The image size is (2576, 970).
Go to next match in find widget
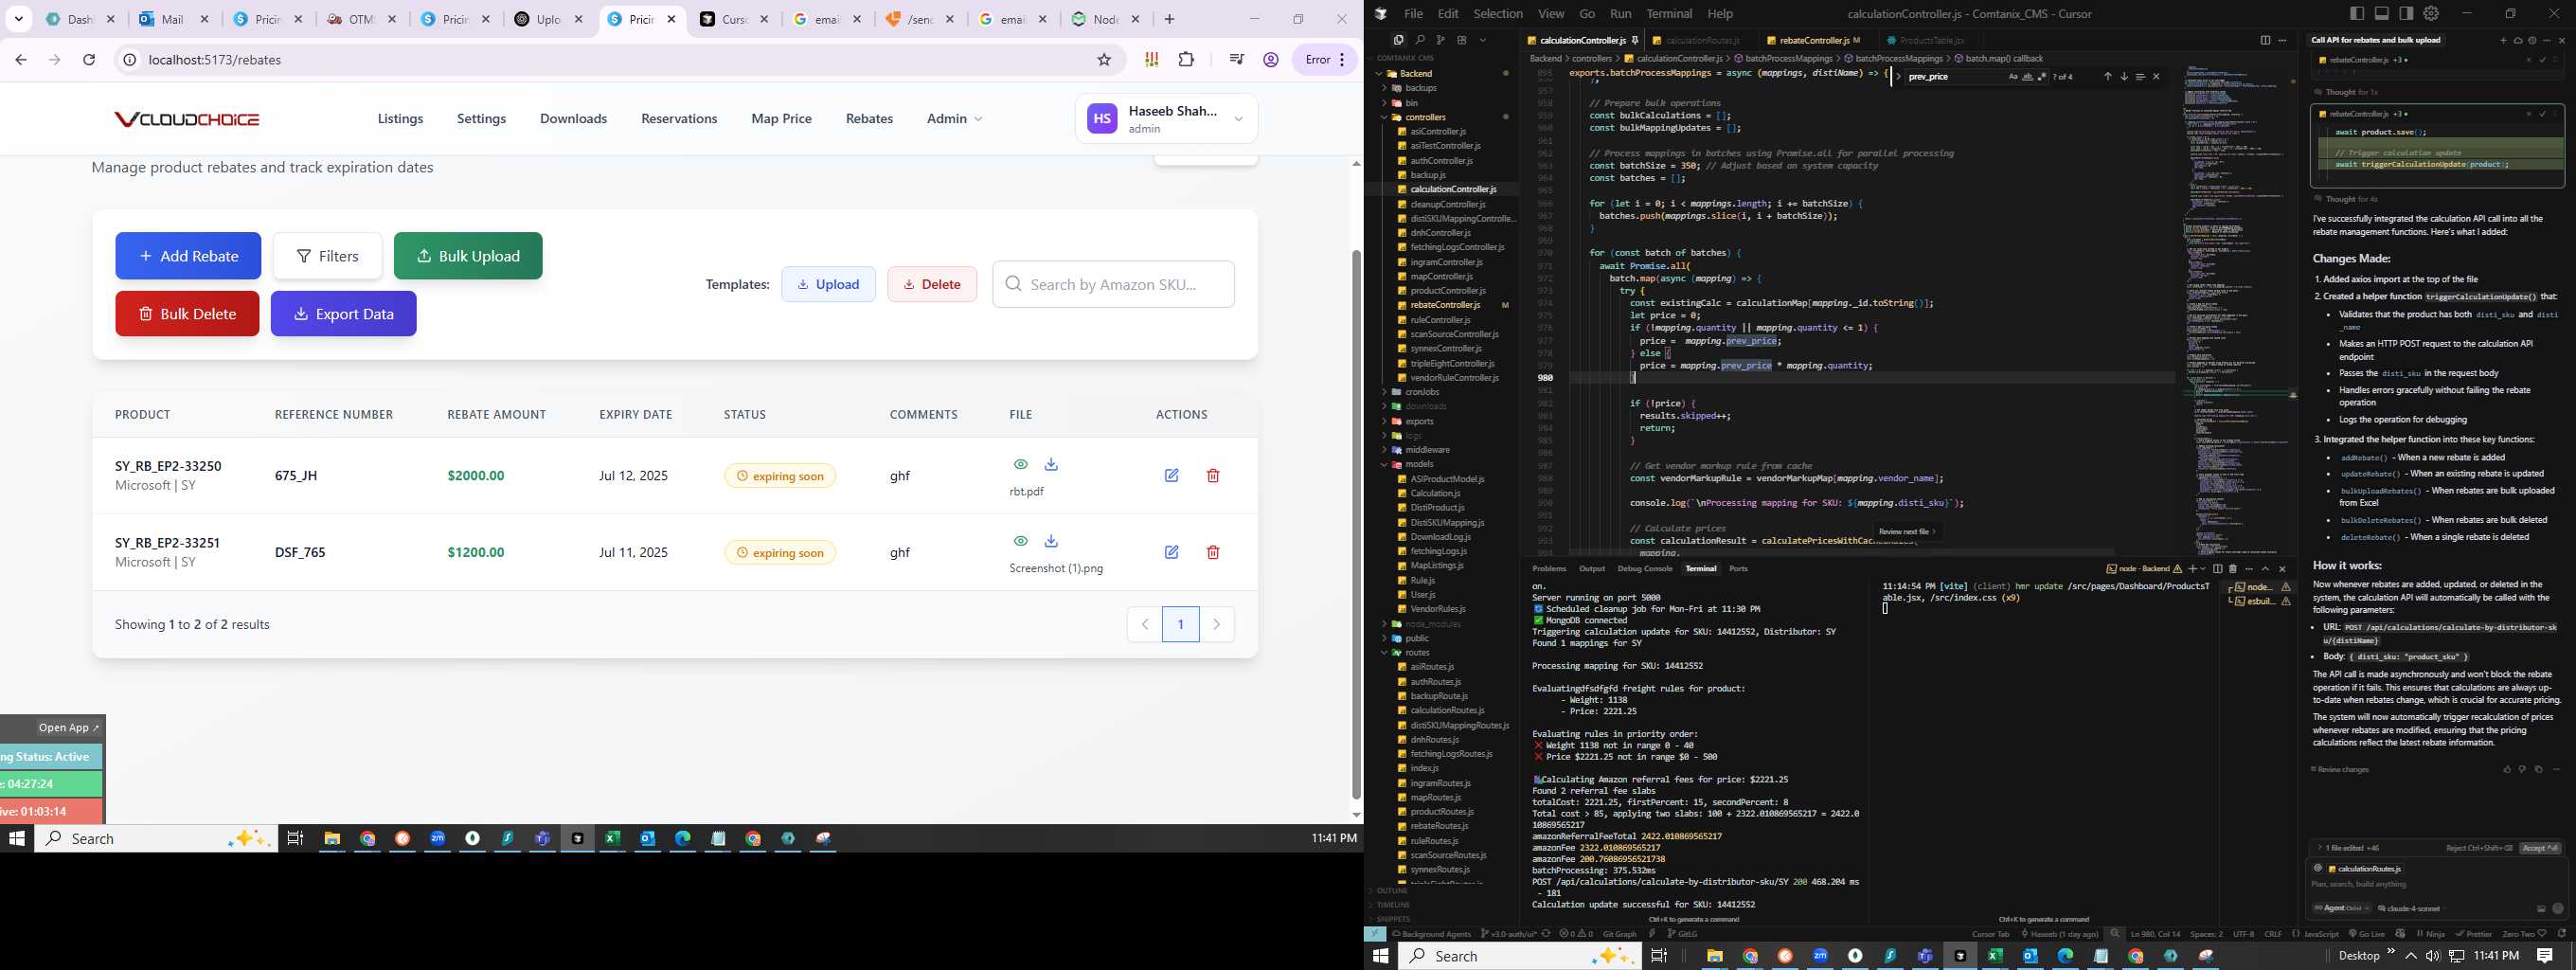pos(2124,77)
